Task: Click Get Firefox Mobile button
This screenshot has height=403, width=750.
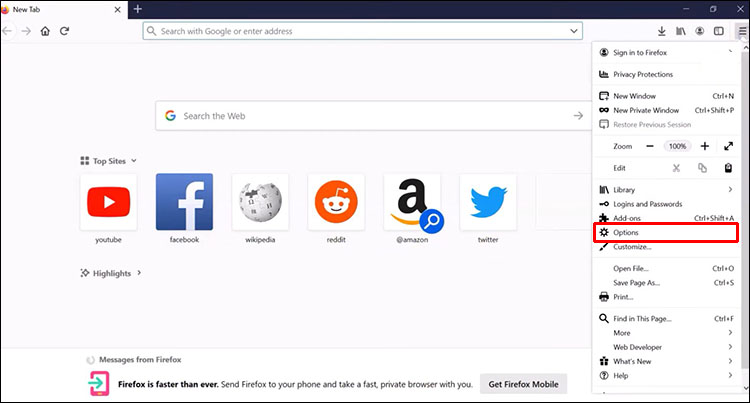Action: tap(523, 384)
